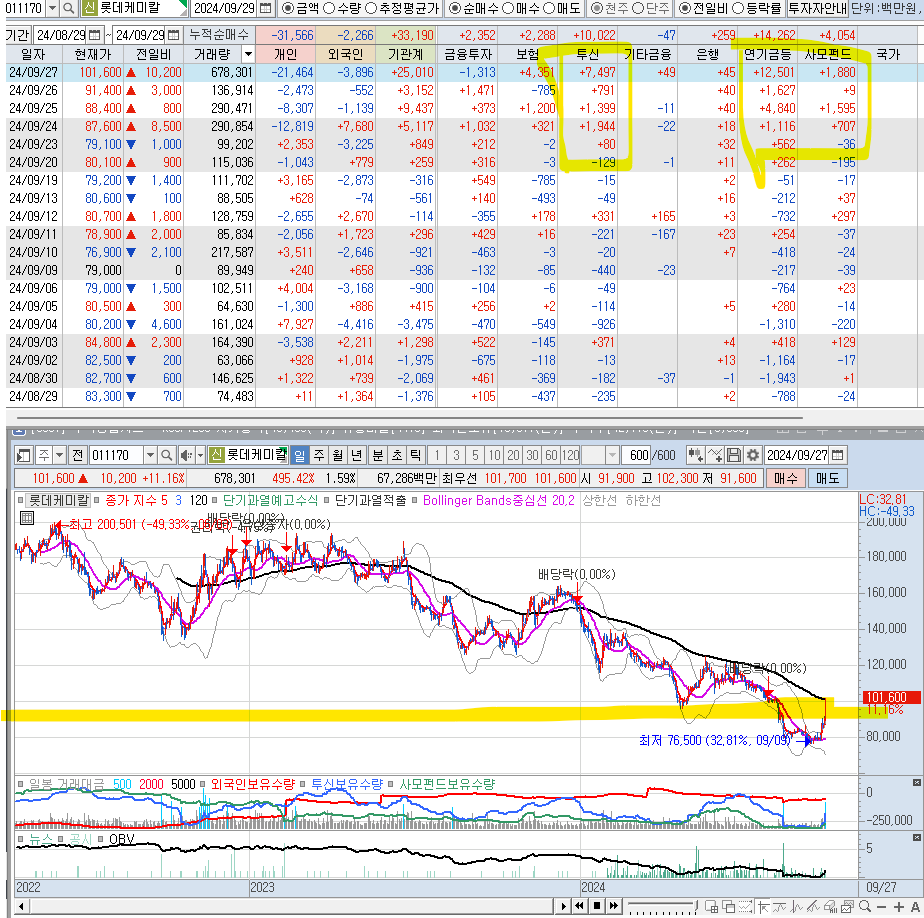Click the 전 button in chart toolbar
The image size is (924, 918).
[x=78, y=455]
